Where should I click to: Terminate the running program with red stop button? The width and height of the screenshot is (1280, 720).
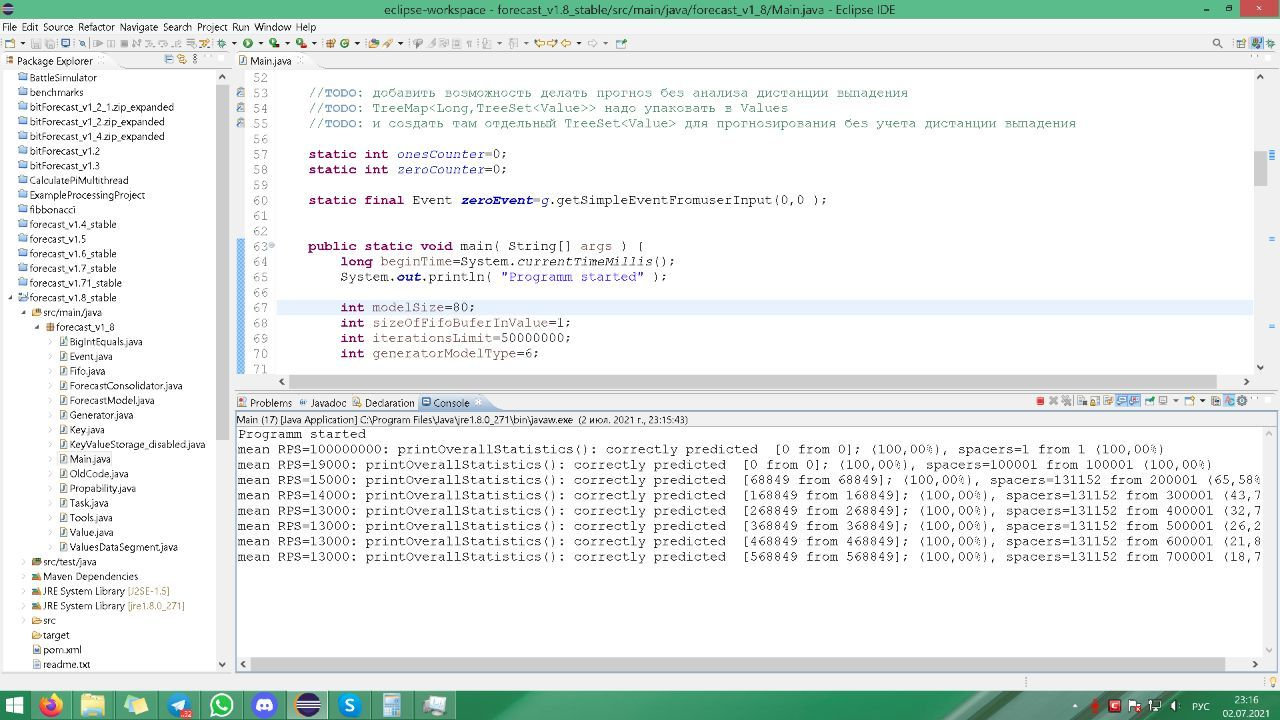pos(1040,401)
